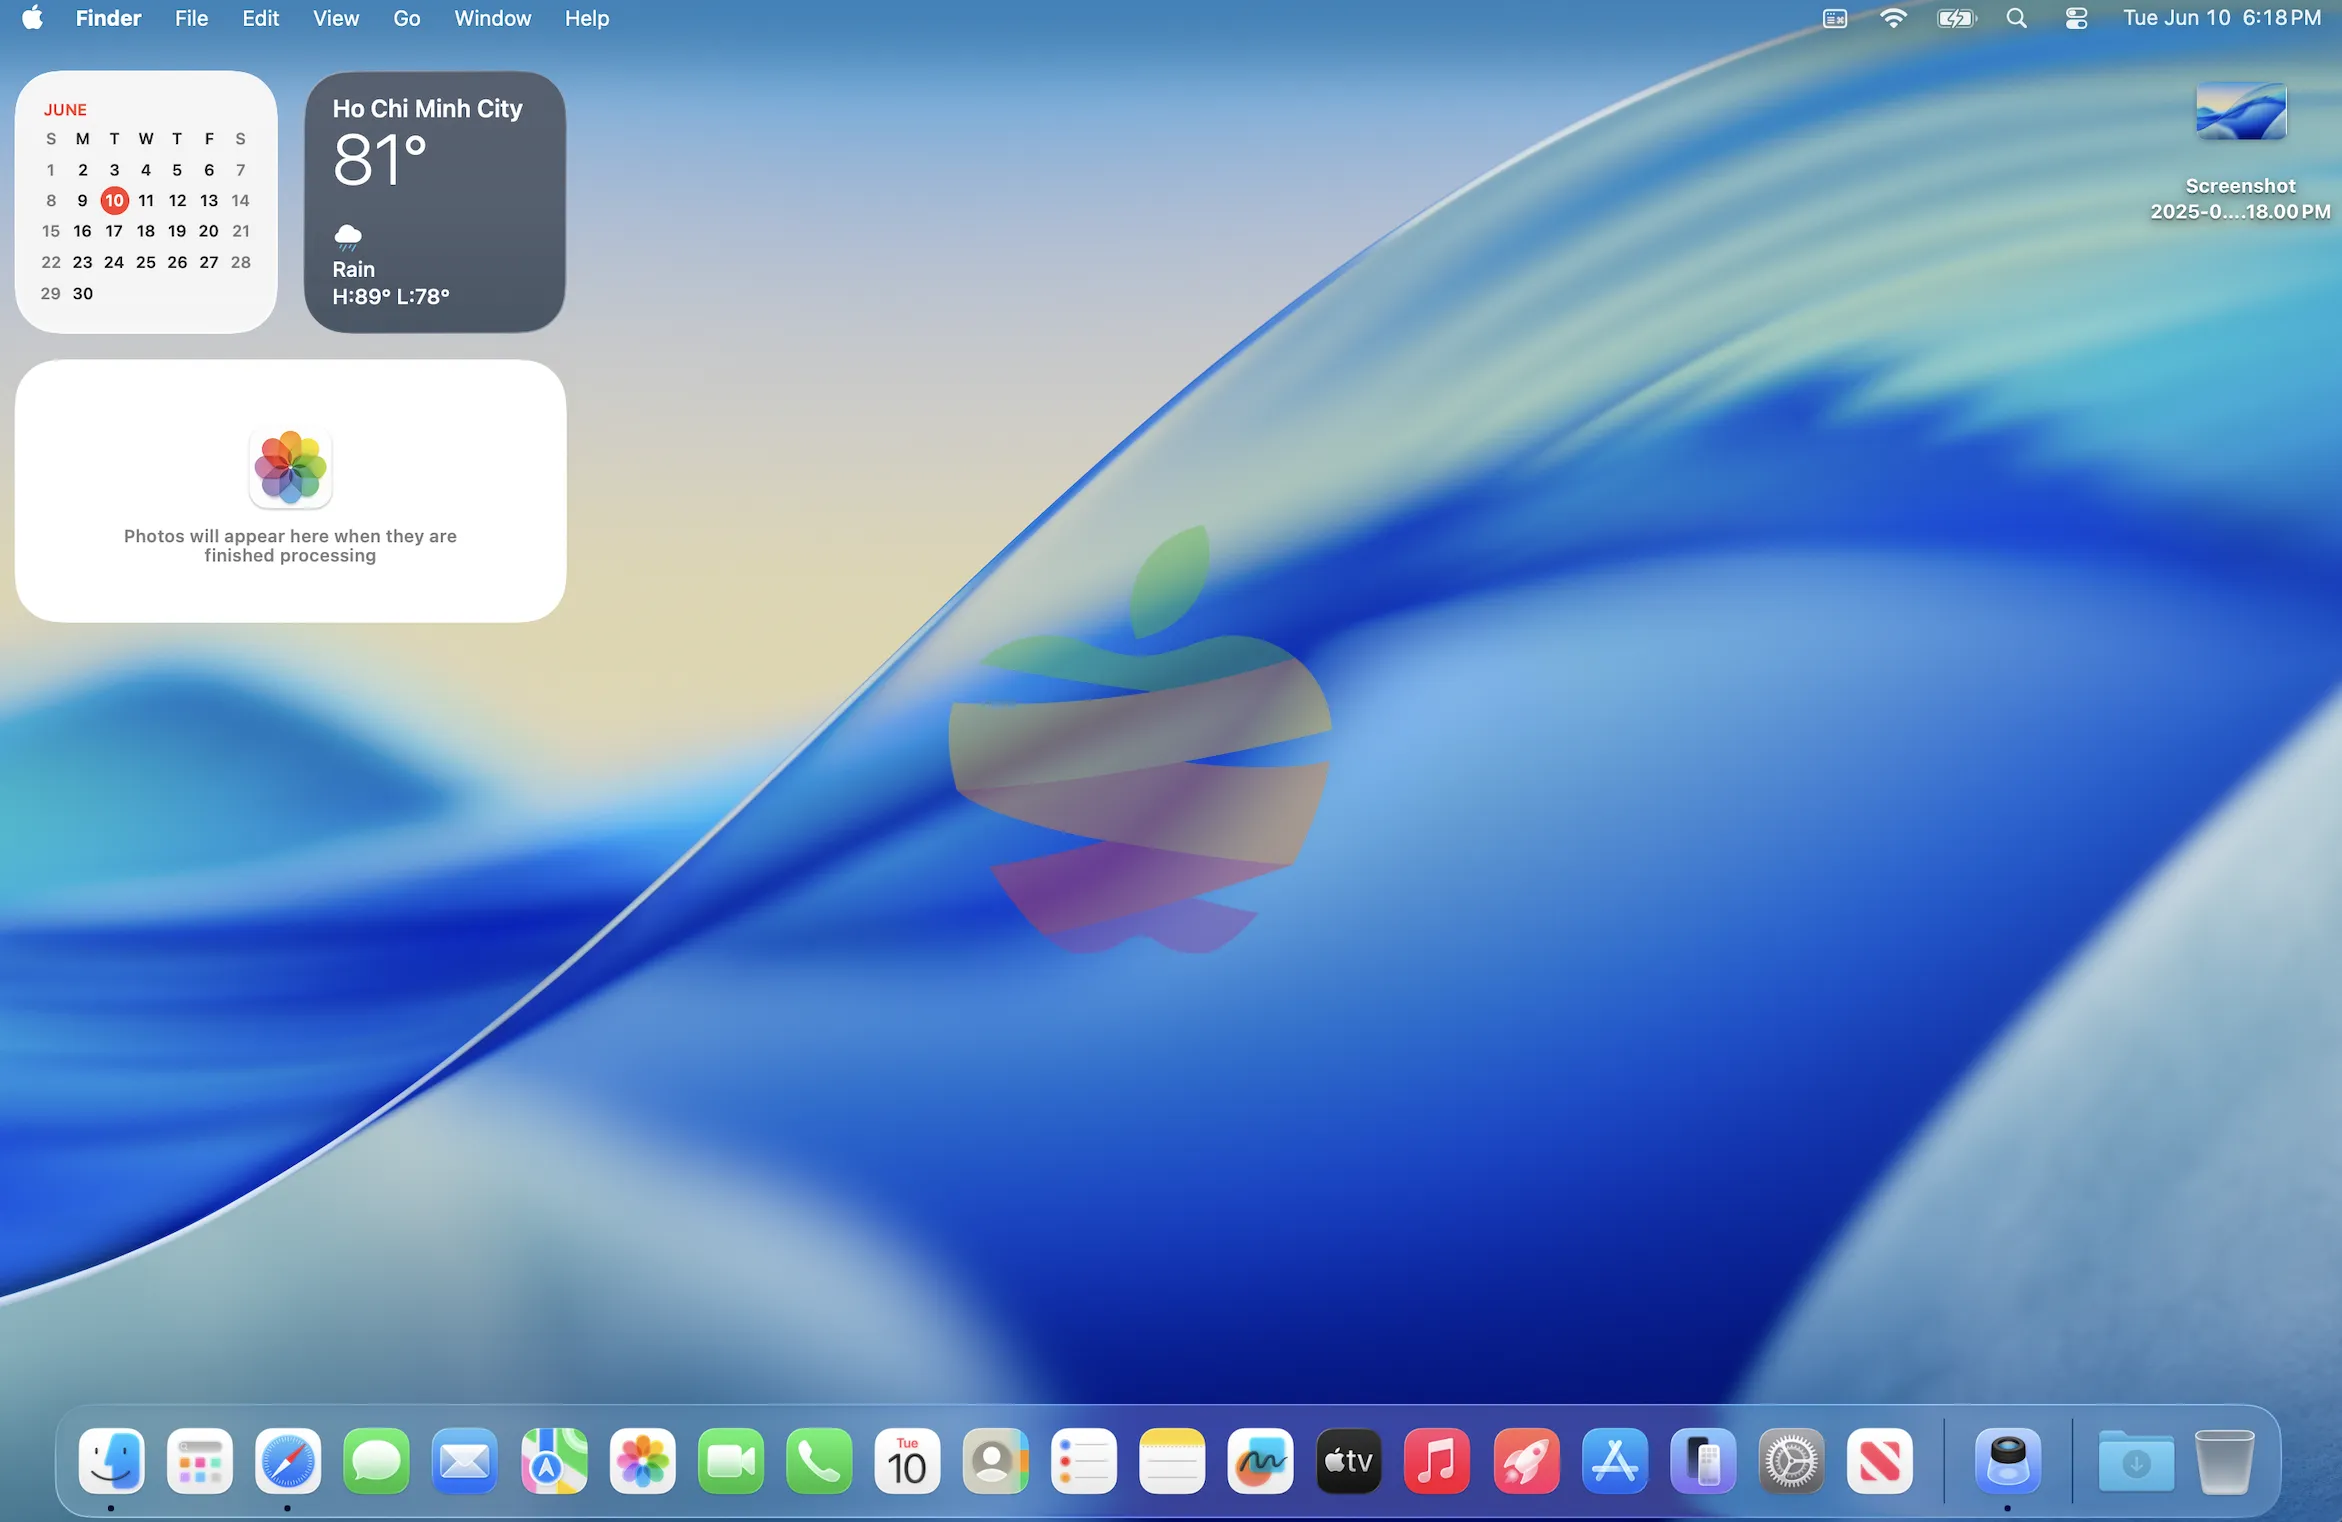Open the Phone app in Dock
The image size is (2342, 1522).
(819, 1461)
